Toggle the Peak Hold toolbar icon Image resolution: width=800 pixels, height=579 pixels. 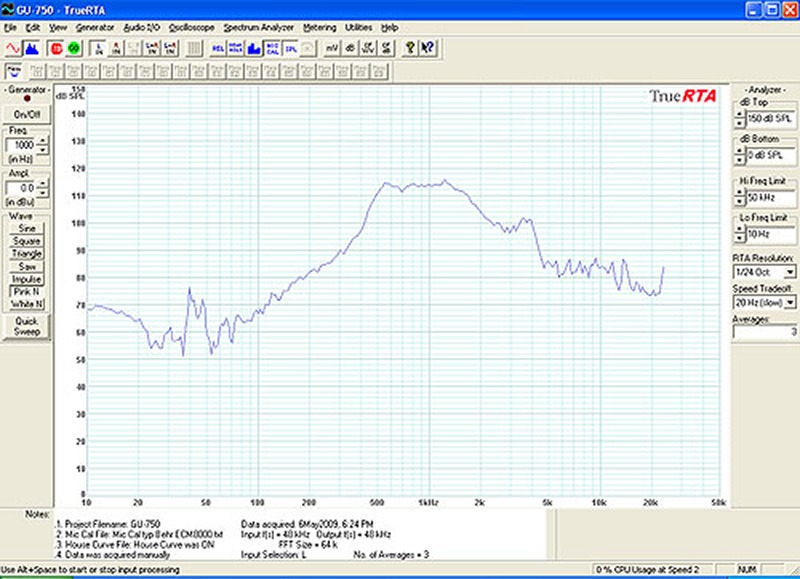click(x=236, y=48)
